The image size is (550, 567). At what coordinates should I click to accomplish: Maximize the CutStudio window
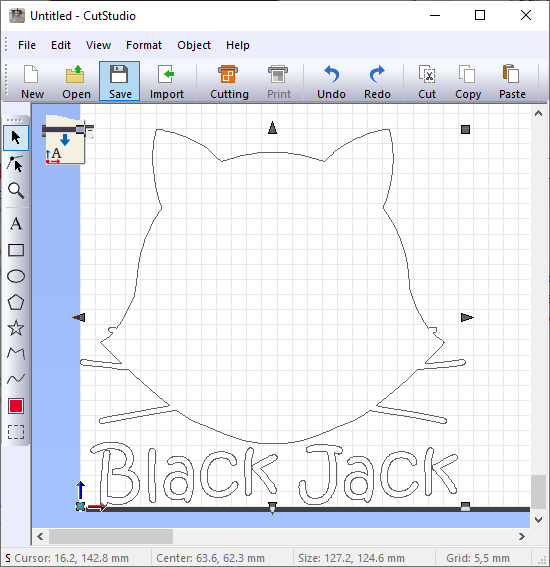[x=480, y=15]
